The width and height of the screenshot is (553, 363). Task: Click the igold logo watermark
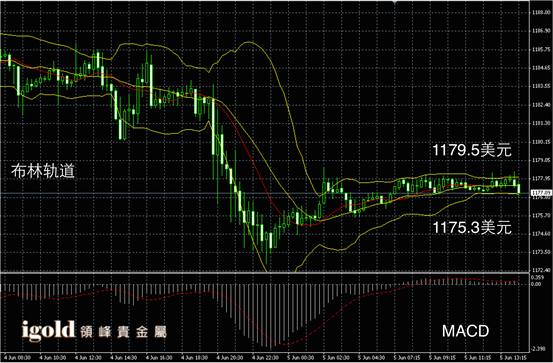(49, 331)
